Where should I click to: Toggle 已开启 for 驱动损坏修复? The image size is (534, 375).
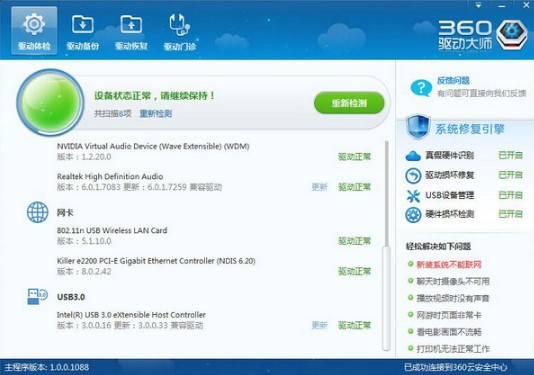pyautogui.click(x=510, y=175)
